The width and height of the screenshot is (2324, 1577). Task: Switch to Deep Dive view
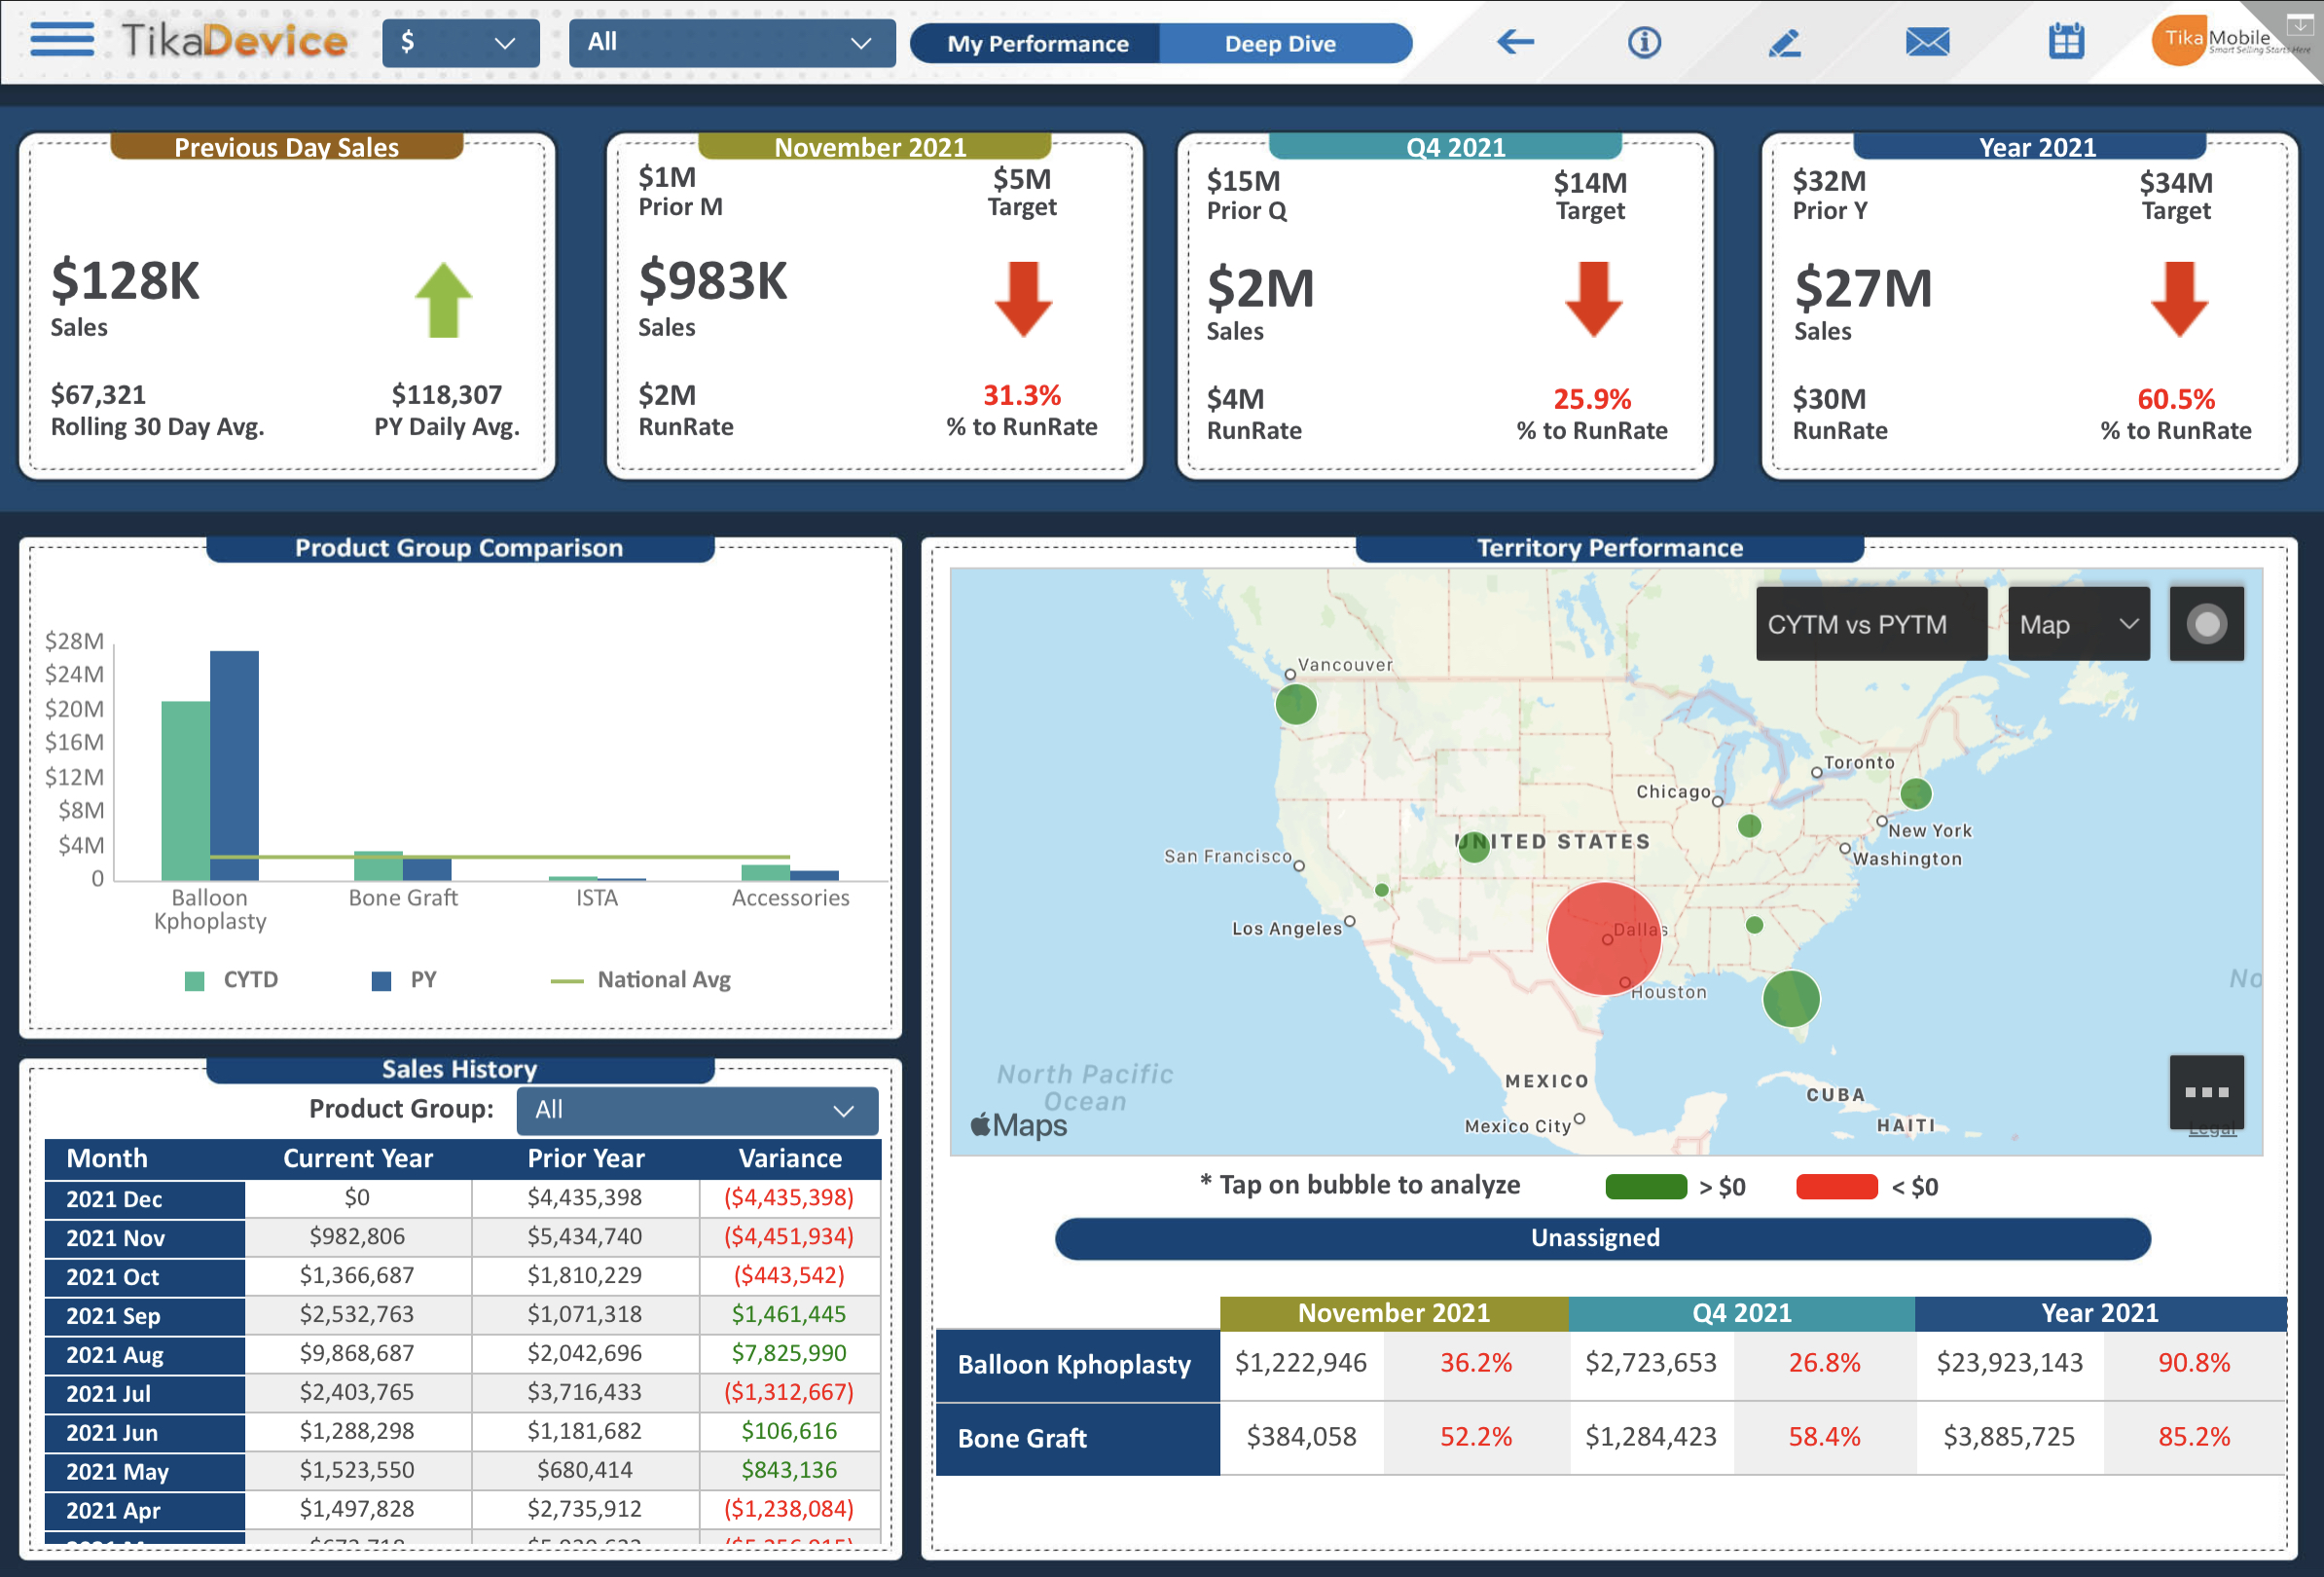pyautogui.click(x=1280, y=44)
